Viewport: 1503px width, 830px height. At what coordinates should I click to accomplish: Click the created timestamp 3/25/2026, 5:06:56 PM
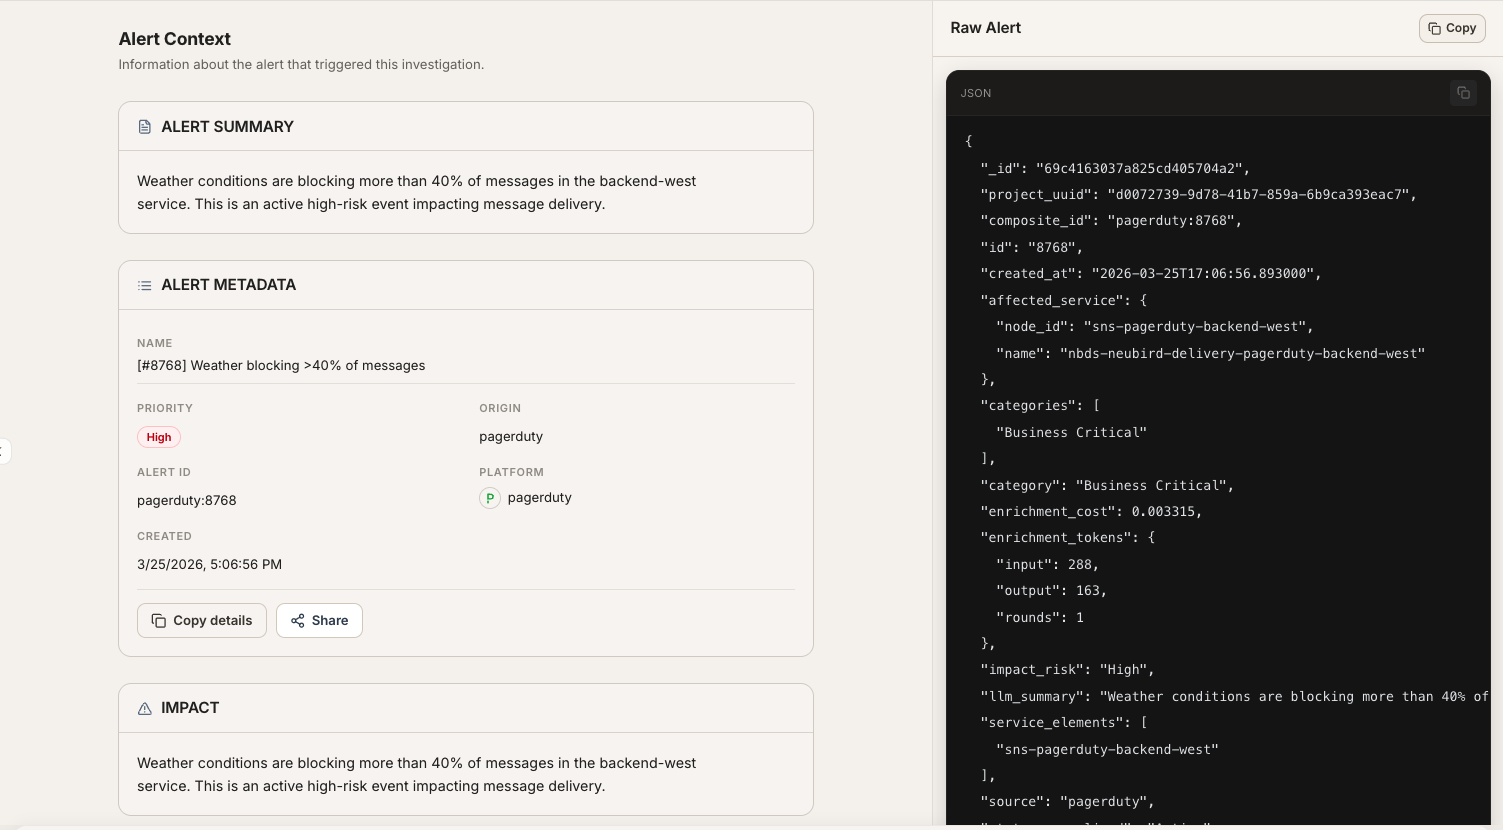(x=209, y=564)
